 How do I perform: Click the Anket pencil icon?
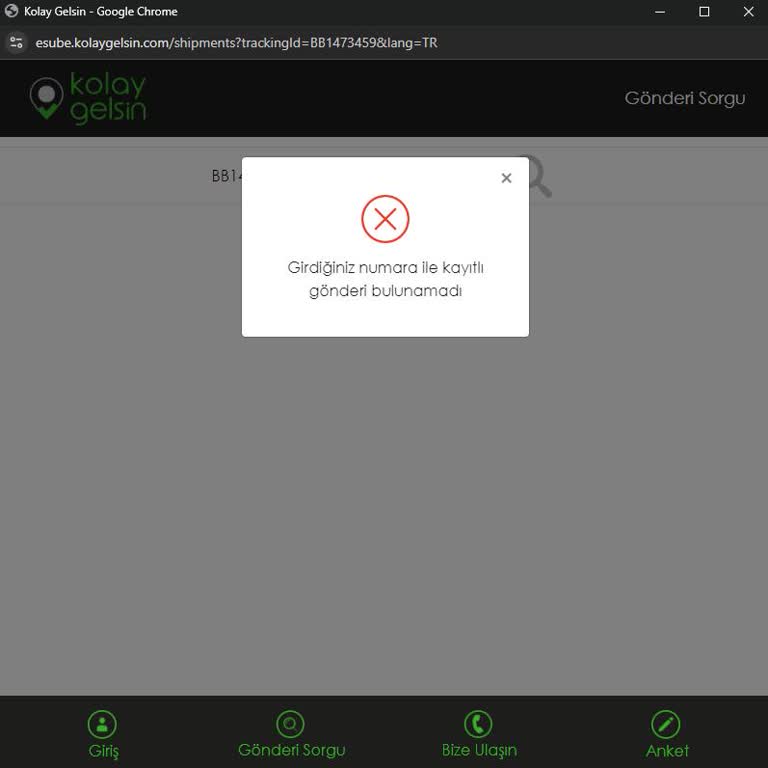666,724
